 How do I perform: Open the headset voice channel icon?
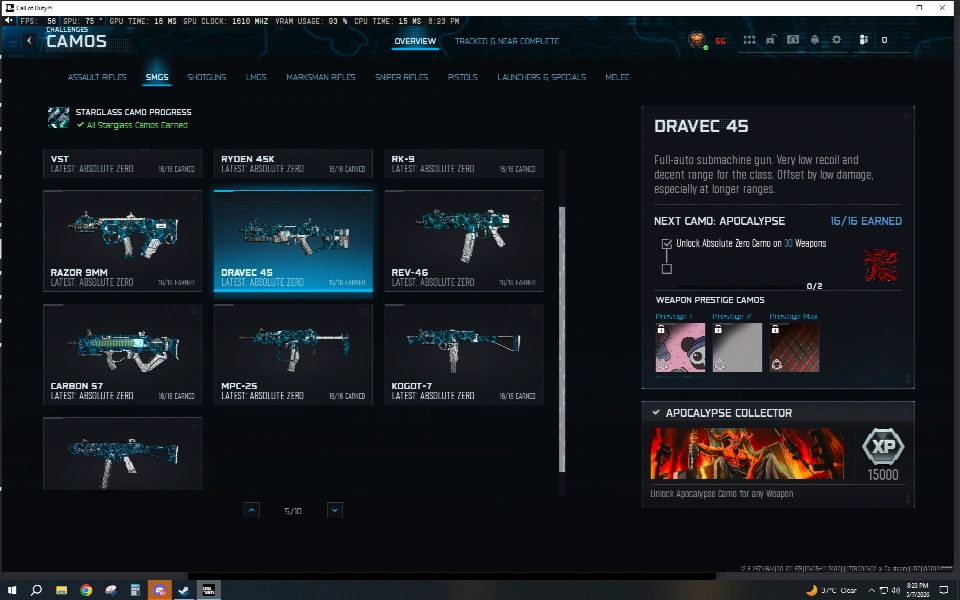point(793,40)
